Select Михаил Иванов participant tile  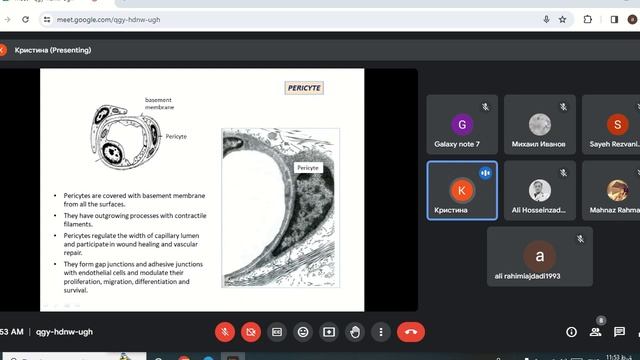point(540,124)
